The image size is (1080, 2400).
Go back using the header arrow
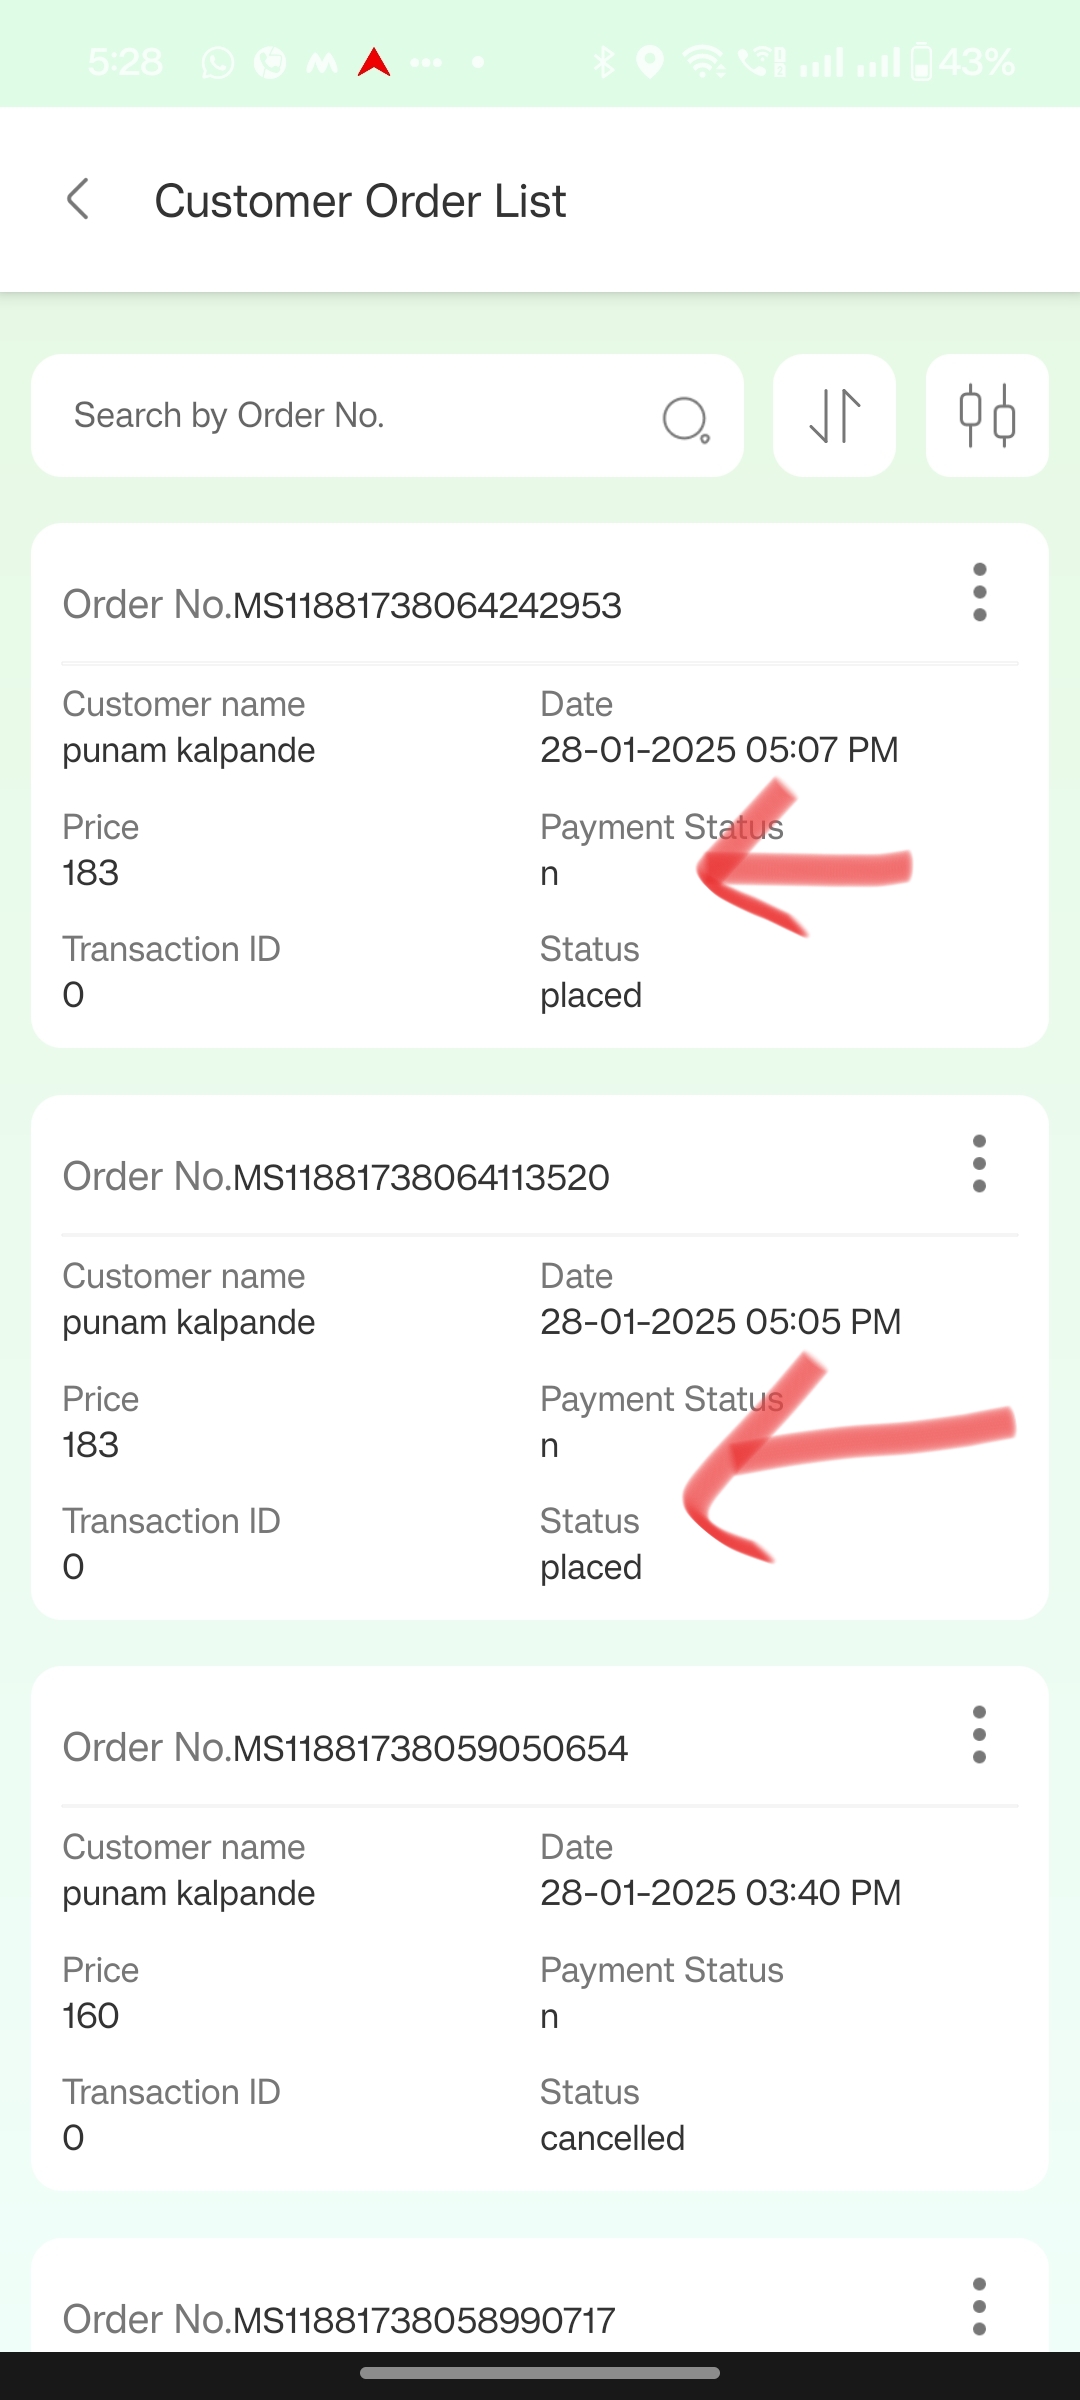(x=78, y=199)
